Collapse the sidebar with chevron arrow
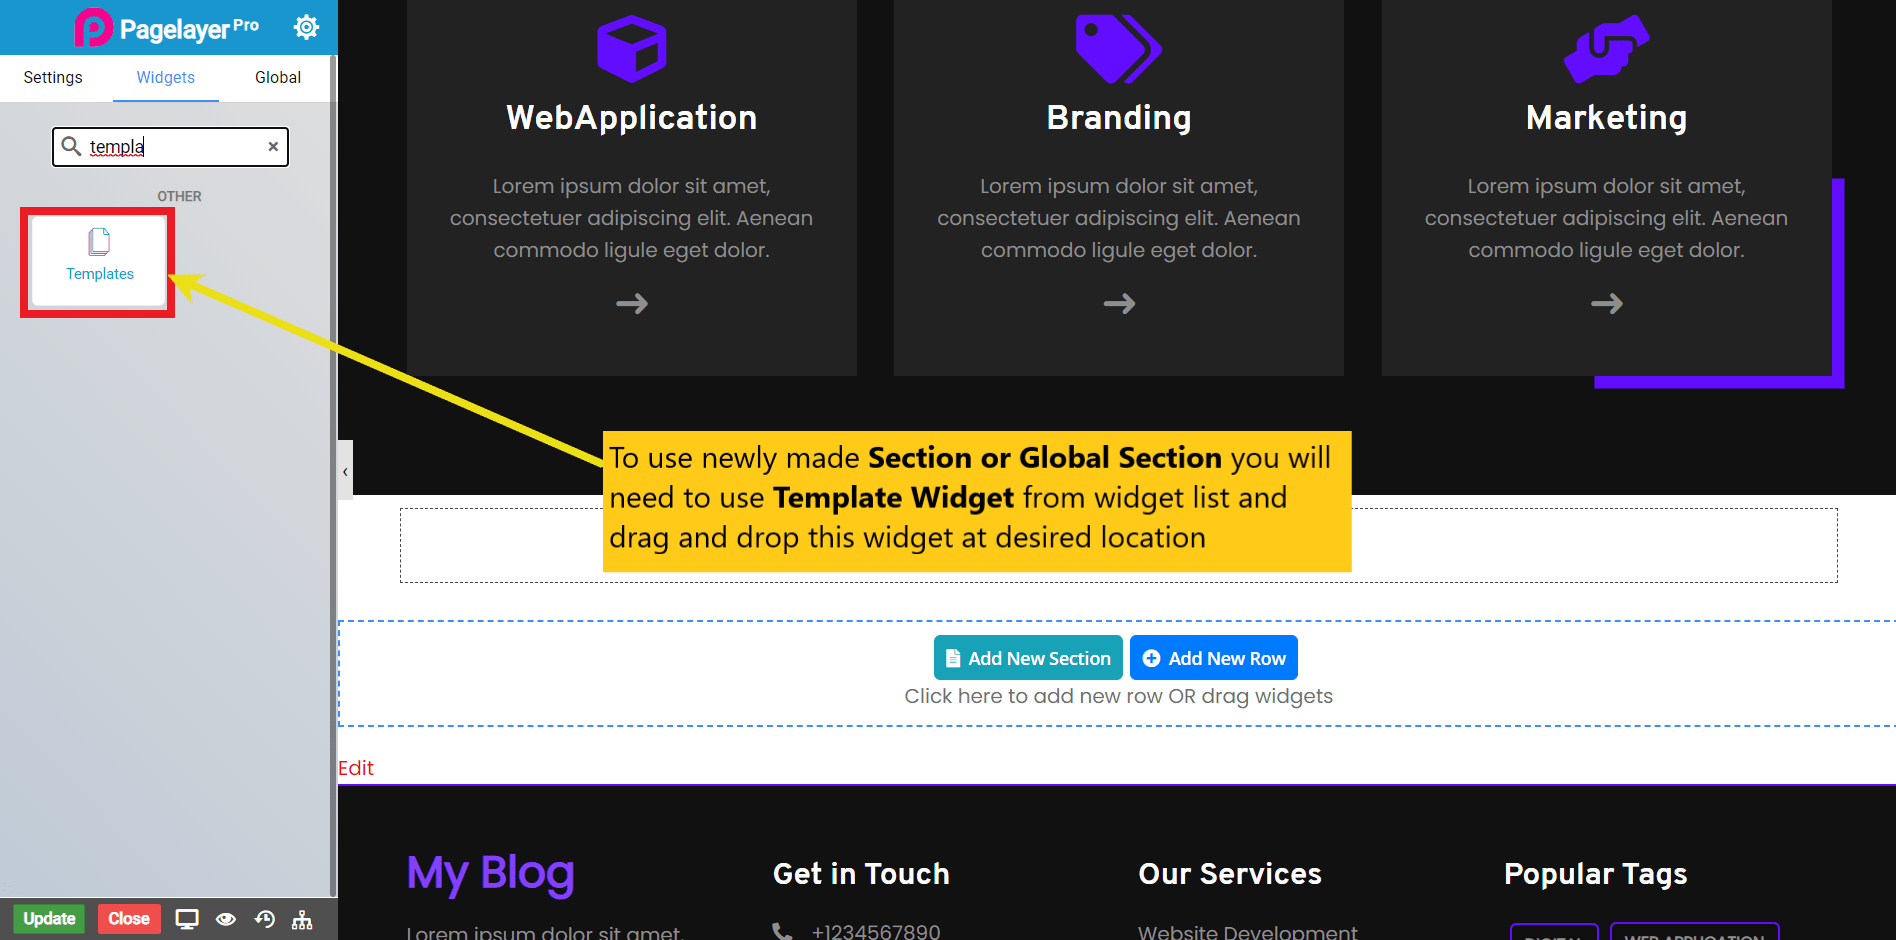 point(345,469)
